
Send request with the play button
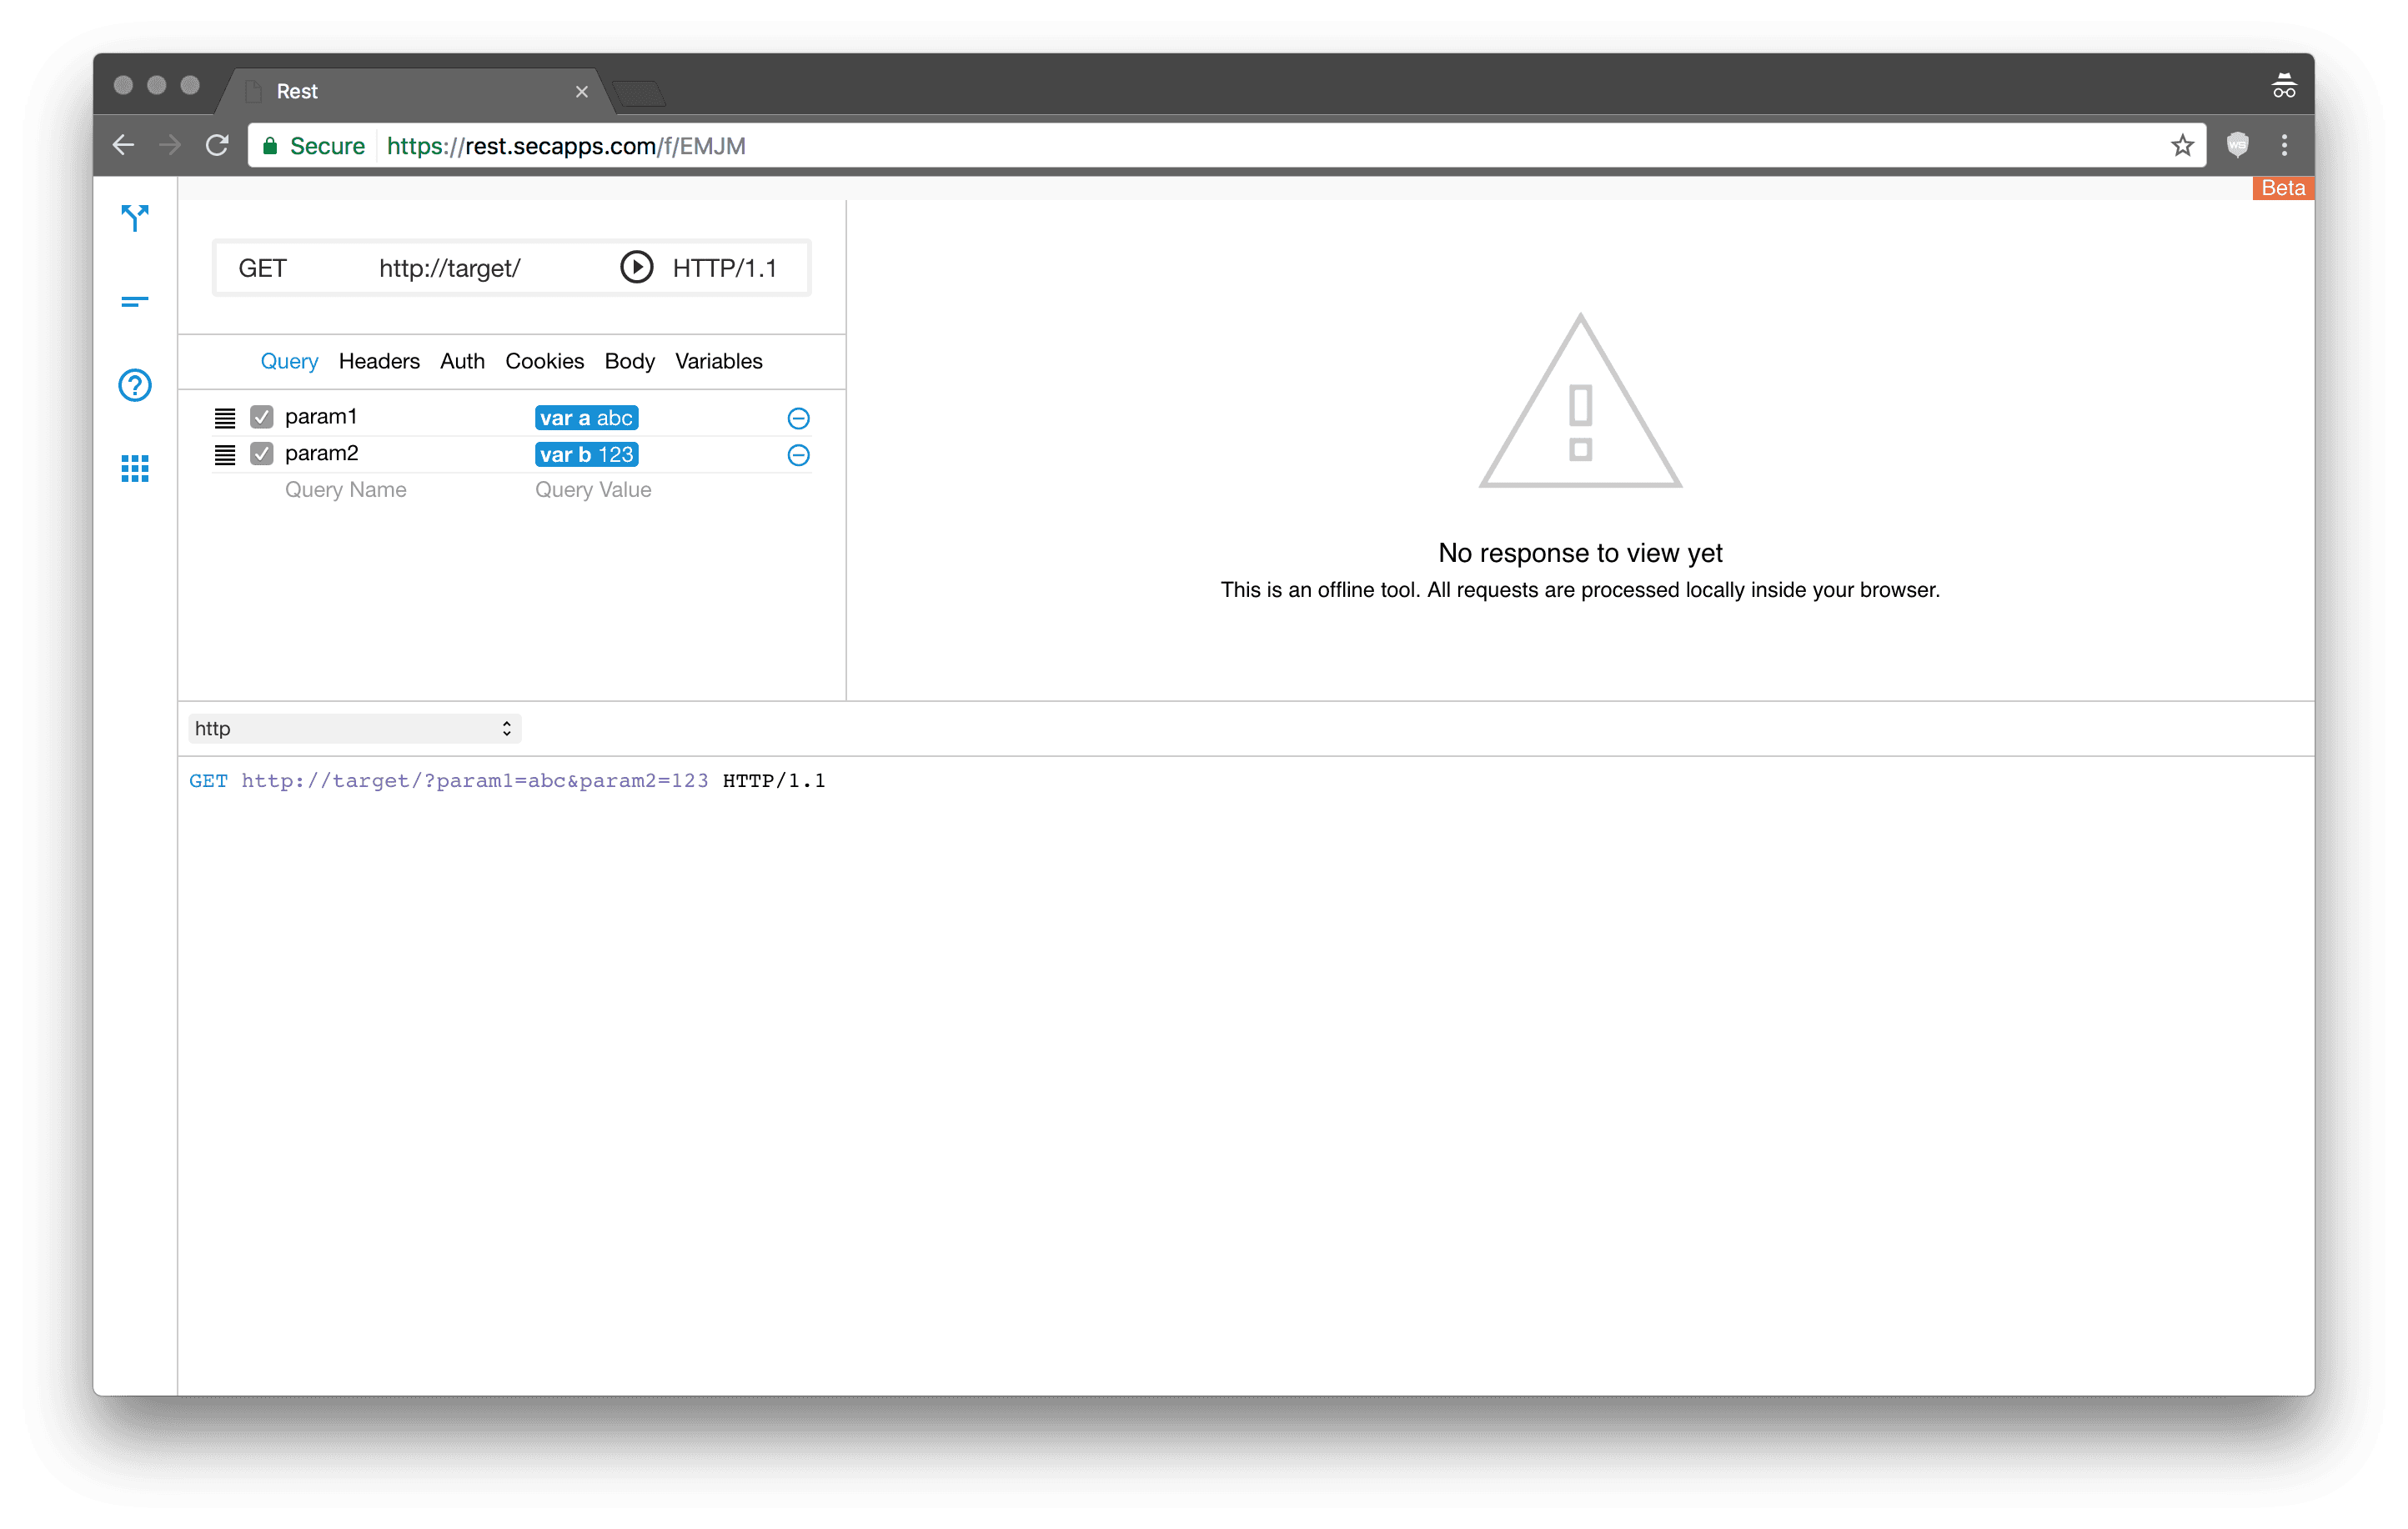click(x=637, y=268)
